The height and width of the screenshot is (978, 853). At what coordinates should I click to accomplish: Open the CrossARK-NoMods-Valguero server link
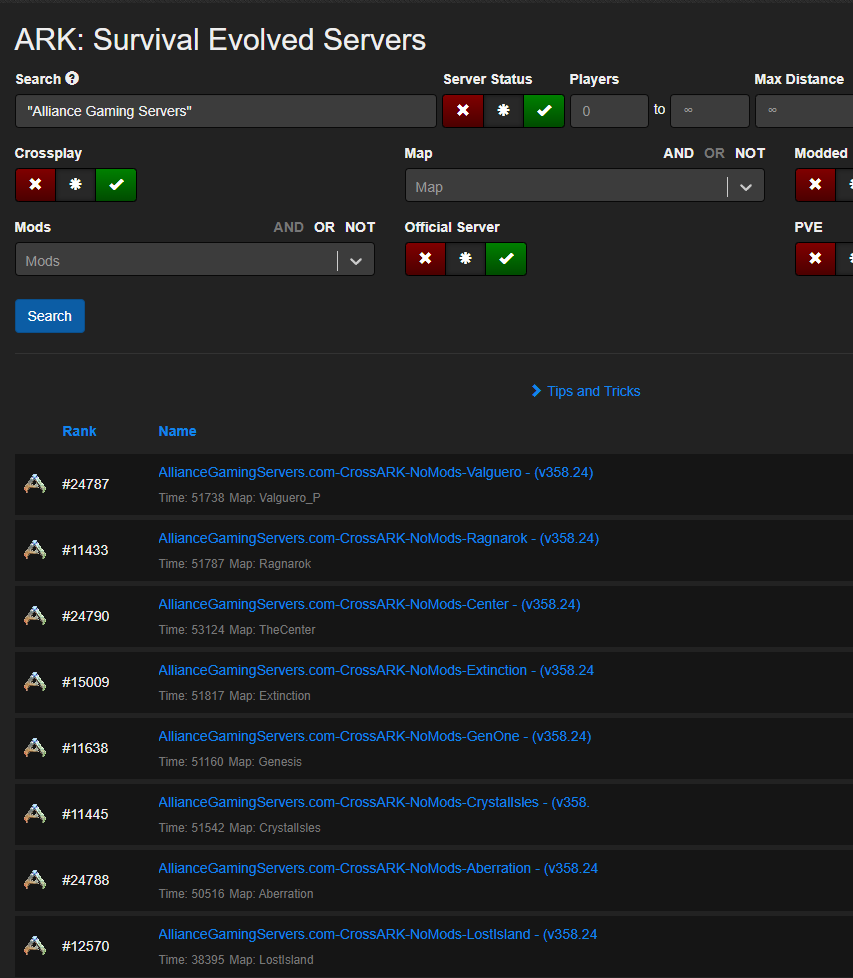376,472
